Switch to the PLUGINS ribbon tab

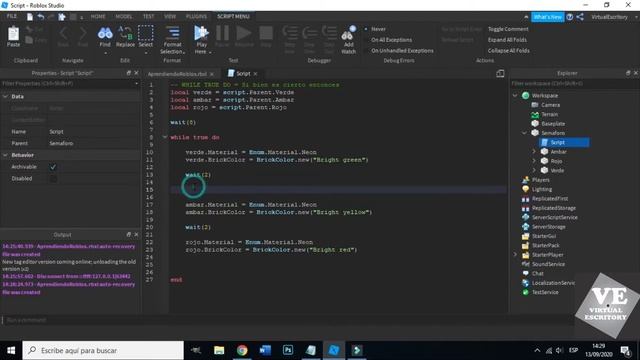point(196,17)
